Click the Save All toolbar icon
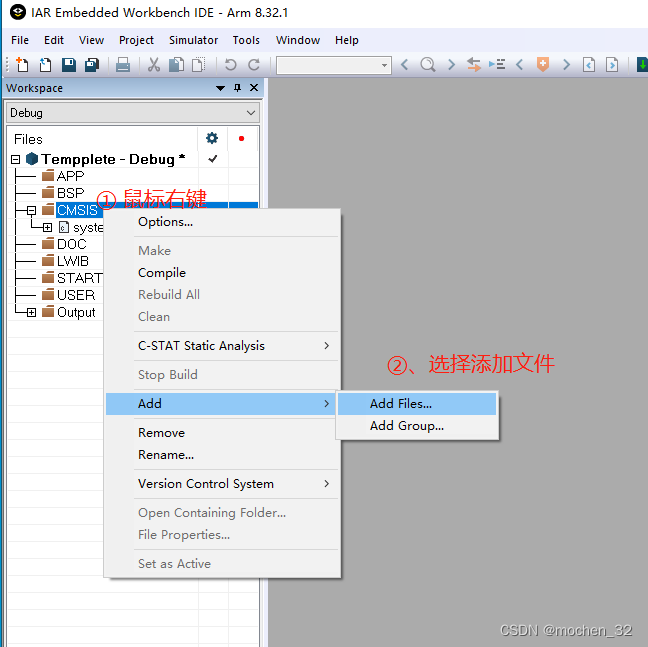This screenshot has width=648, height=647. pyautogui.click(x=92, y=65)
